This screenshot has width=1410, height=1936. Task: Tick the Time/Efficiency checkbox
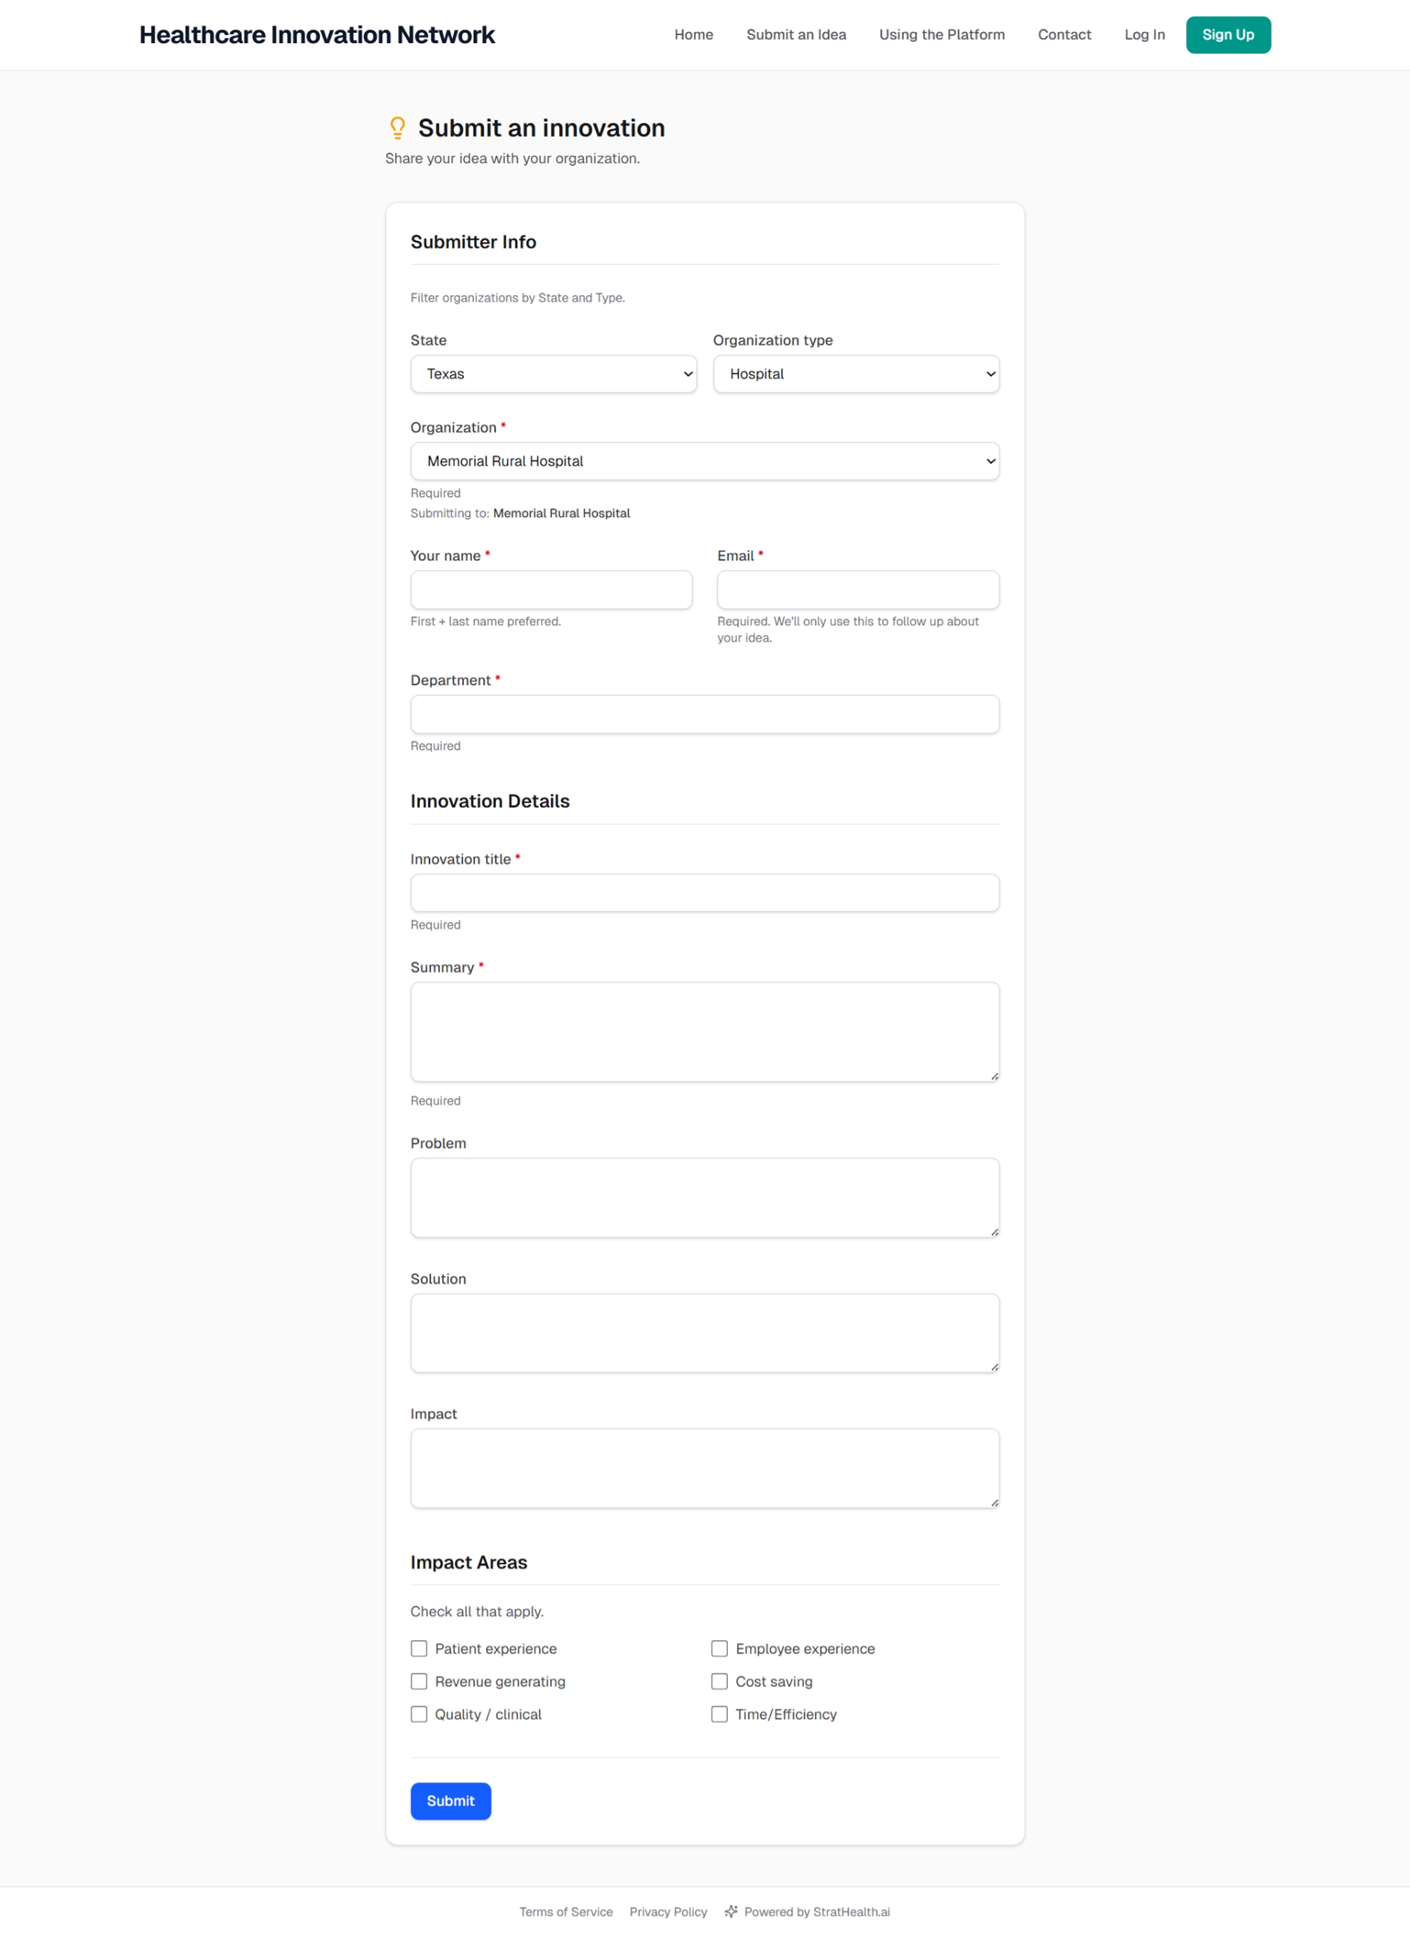[x=719, y=1714]
